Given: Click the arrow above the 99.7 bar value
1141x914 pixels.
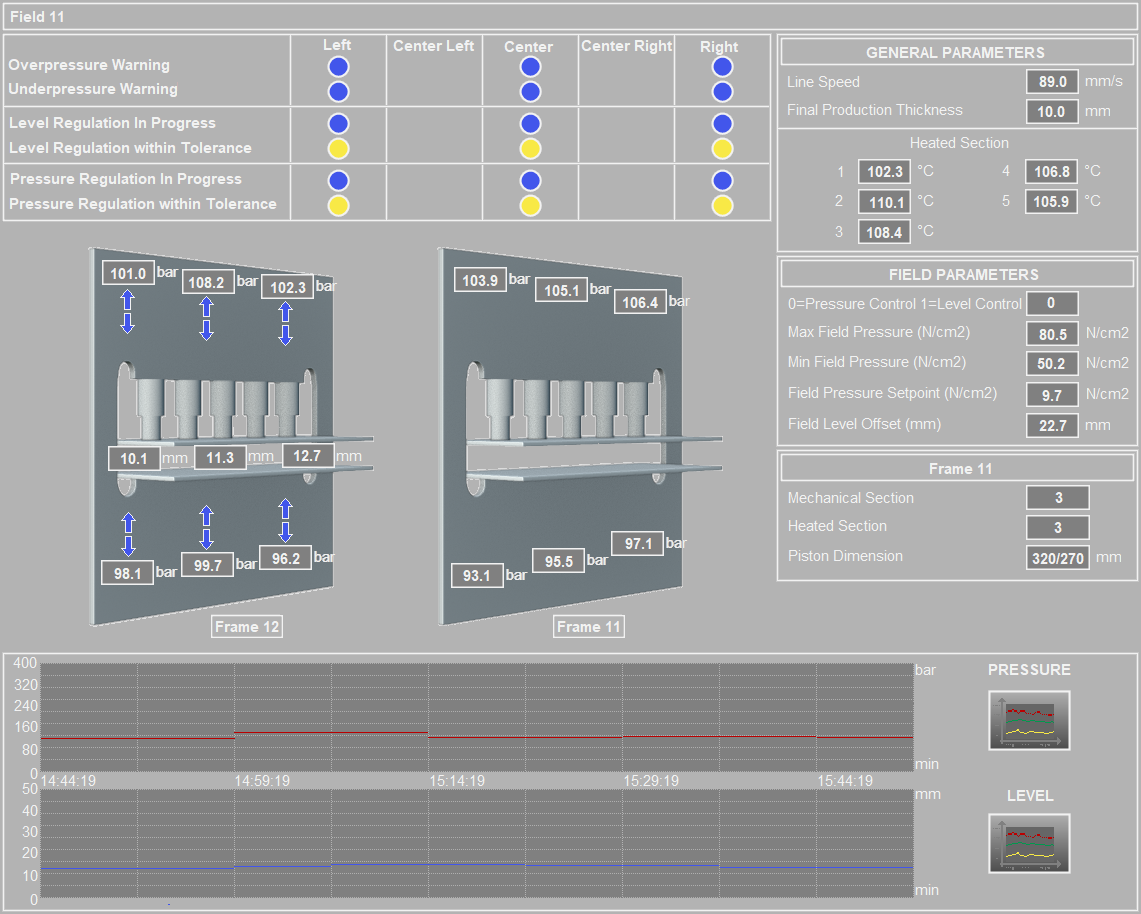Looking at the screenshot, I should tap(207, 527).
